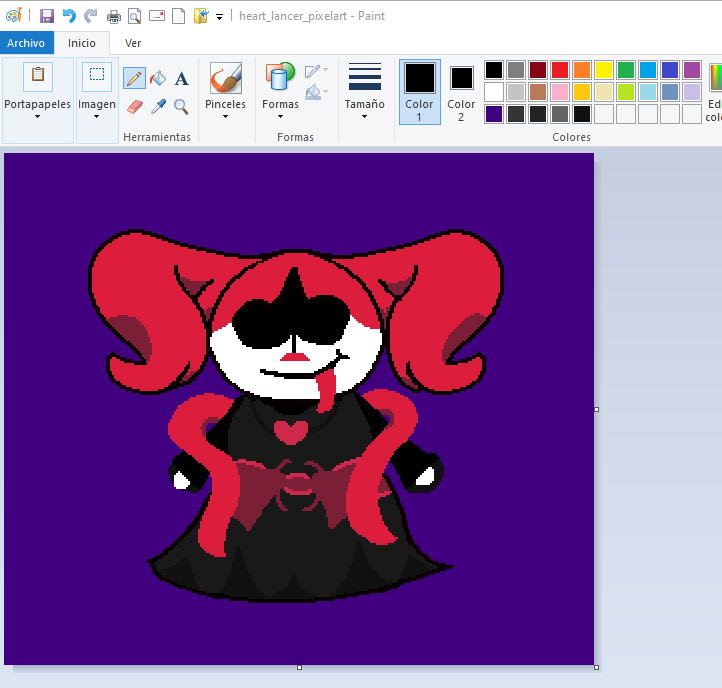Image resolution: width=722 pixels, height=688 pixels.
Task: Pick the bright red swatch
Action: [x=560, y=70]
